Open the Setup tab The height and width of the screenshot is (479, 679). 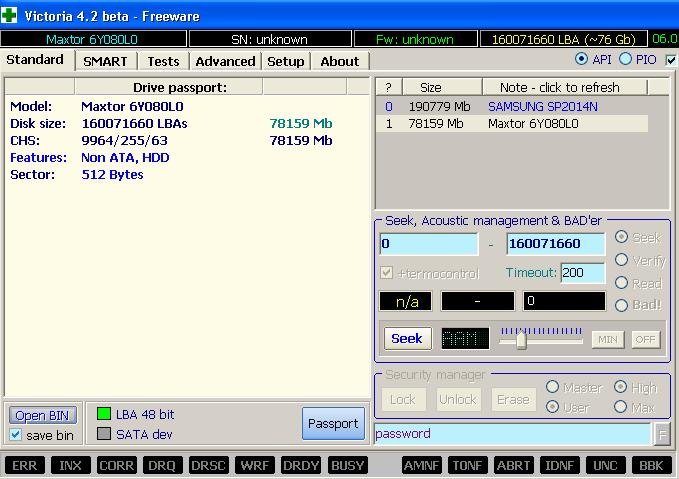(285, 61)
